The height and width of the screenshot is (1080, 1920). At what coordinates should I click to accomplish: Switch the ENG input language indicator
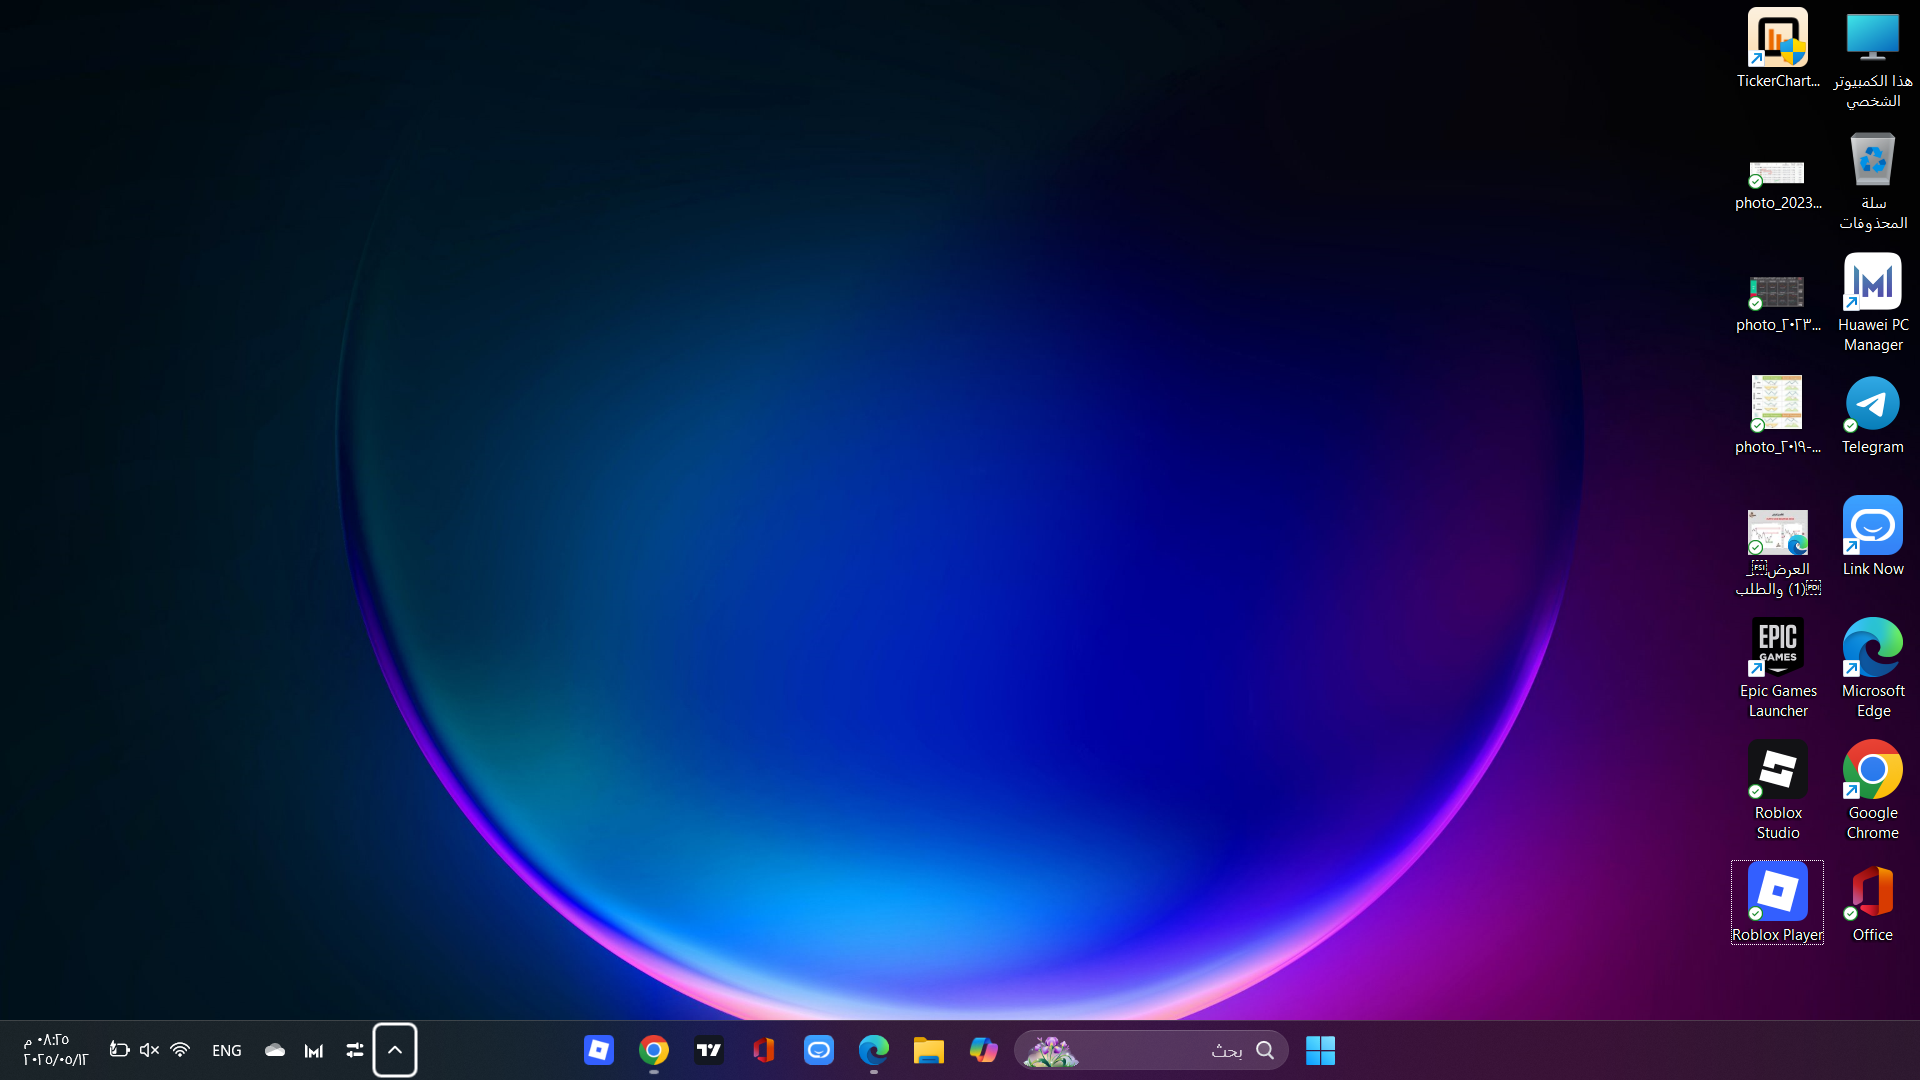pyautogui.click(x=227, y=1050)
